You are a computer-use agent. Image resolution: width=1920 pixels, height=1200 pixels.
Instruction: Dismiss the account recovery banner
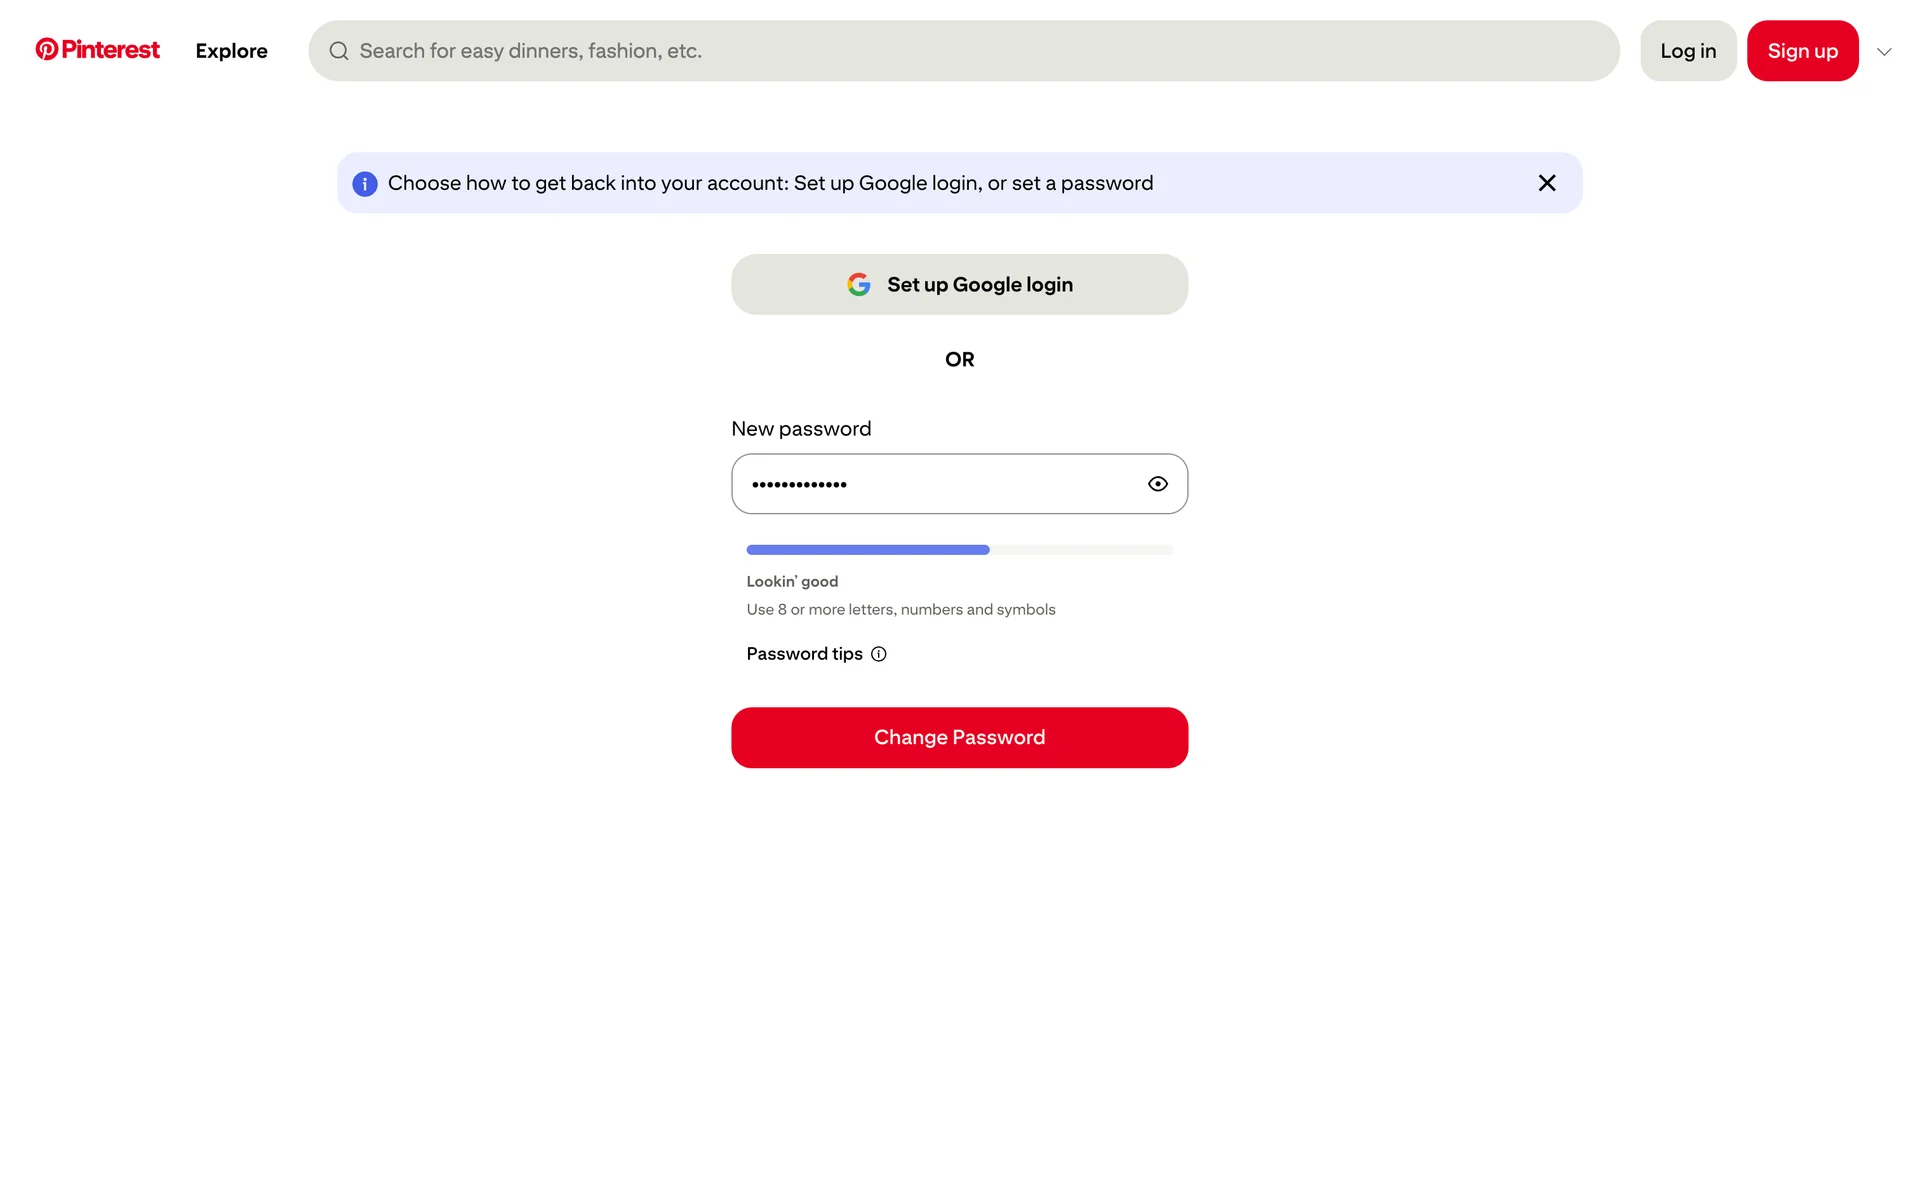click(x=1546, y=183)
